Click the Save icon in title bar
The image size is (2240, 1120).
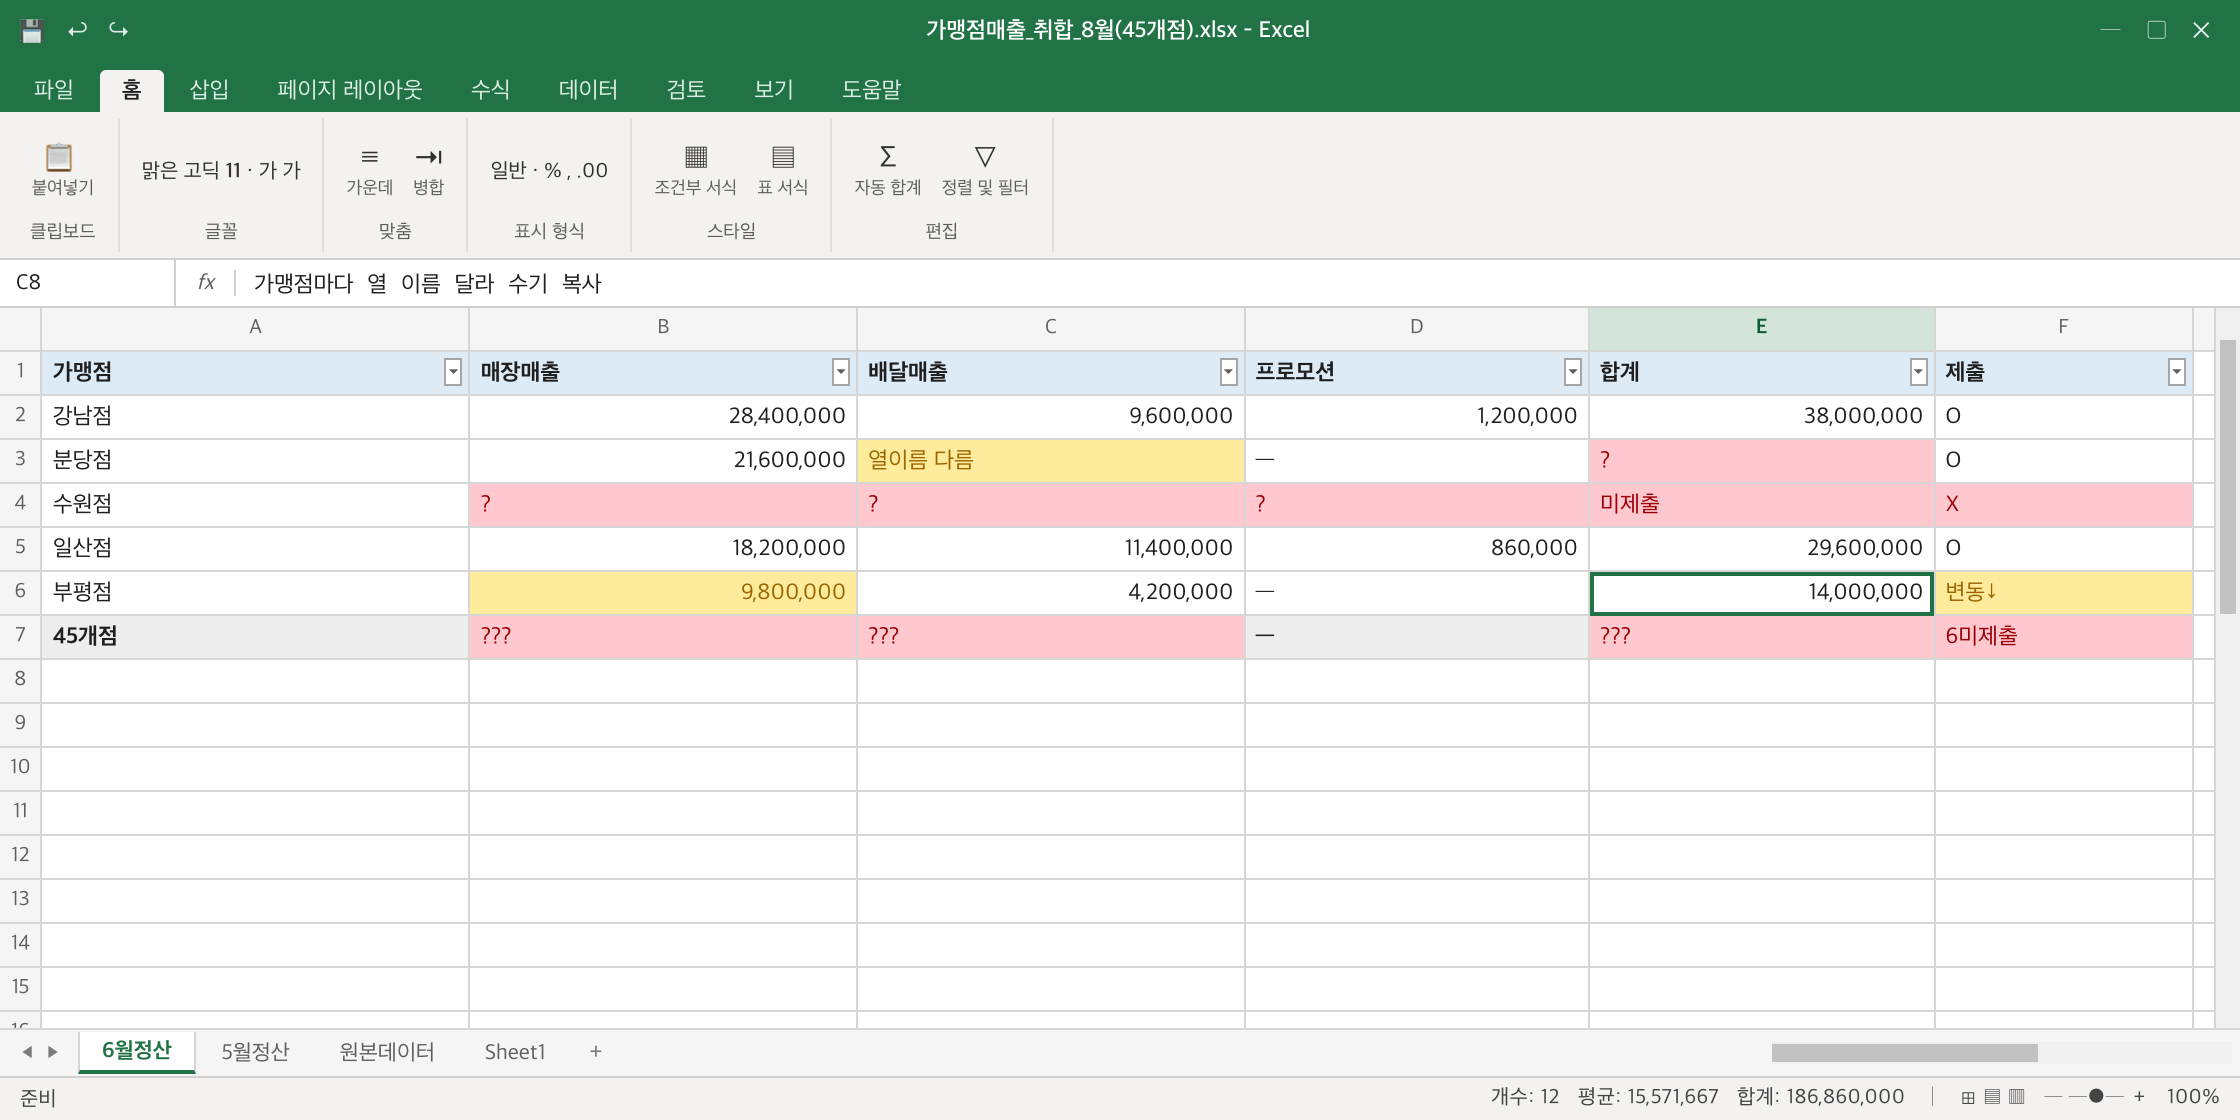32,30
